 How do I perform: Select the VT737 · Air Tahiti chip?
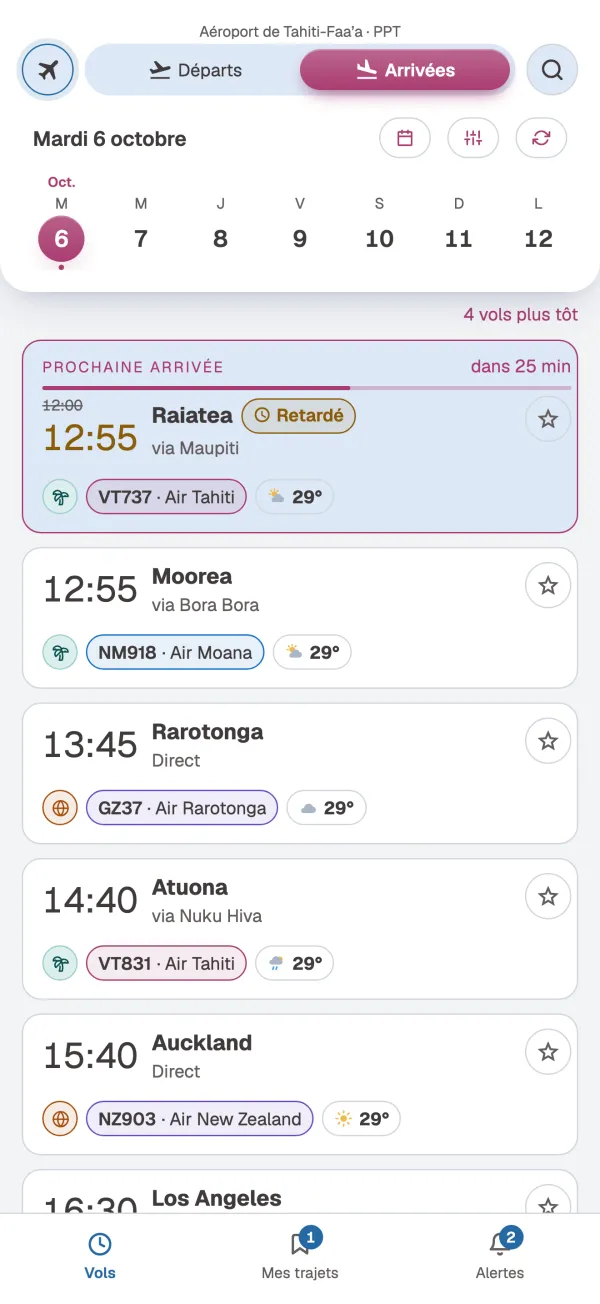click(166, 496)
